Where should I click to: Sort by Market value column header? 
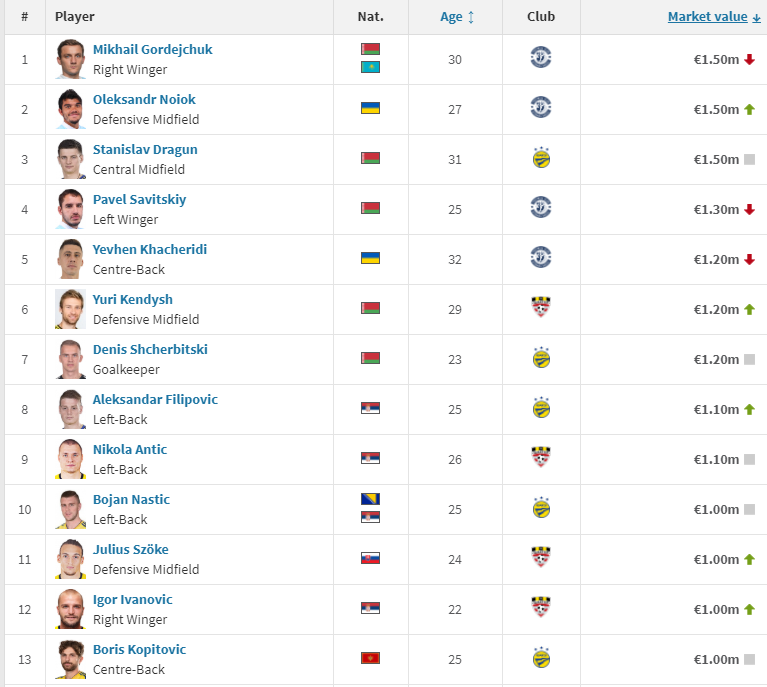[x=708, y=17]
